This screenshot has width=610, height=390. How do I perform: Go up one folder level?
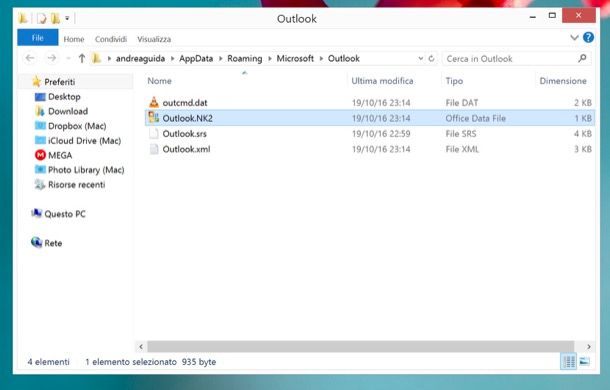pos(82,58)
